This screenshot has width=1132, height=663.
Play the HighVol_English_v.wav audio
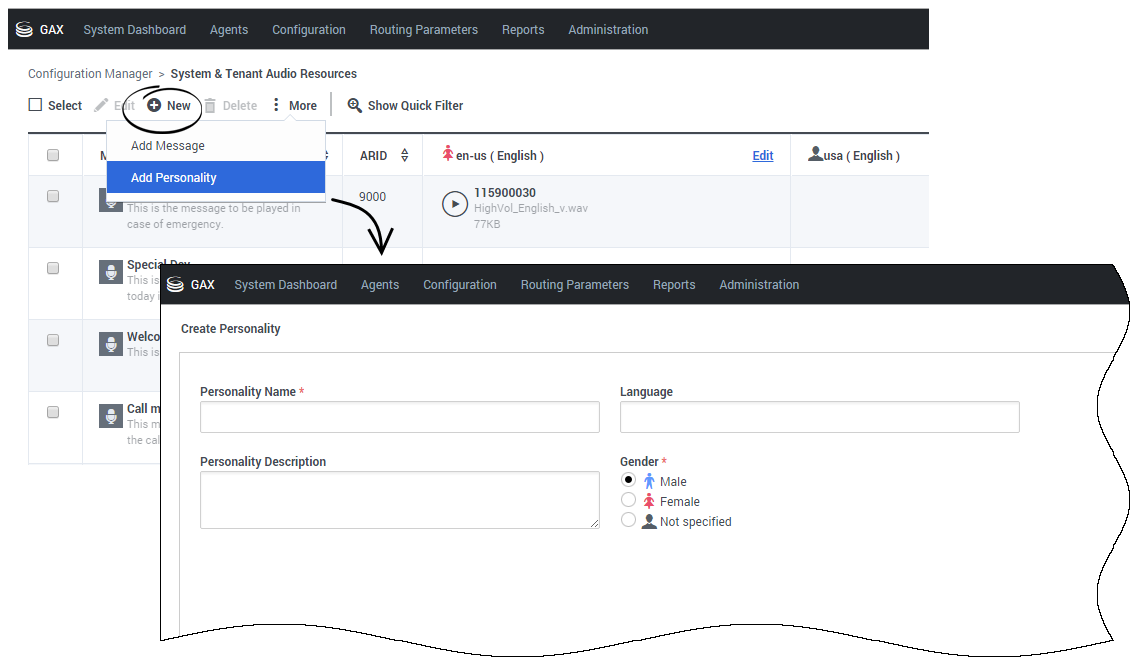click(454, 204)
